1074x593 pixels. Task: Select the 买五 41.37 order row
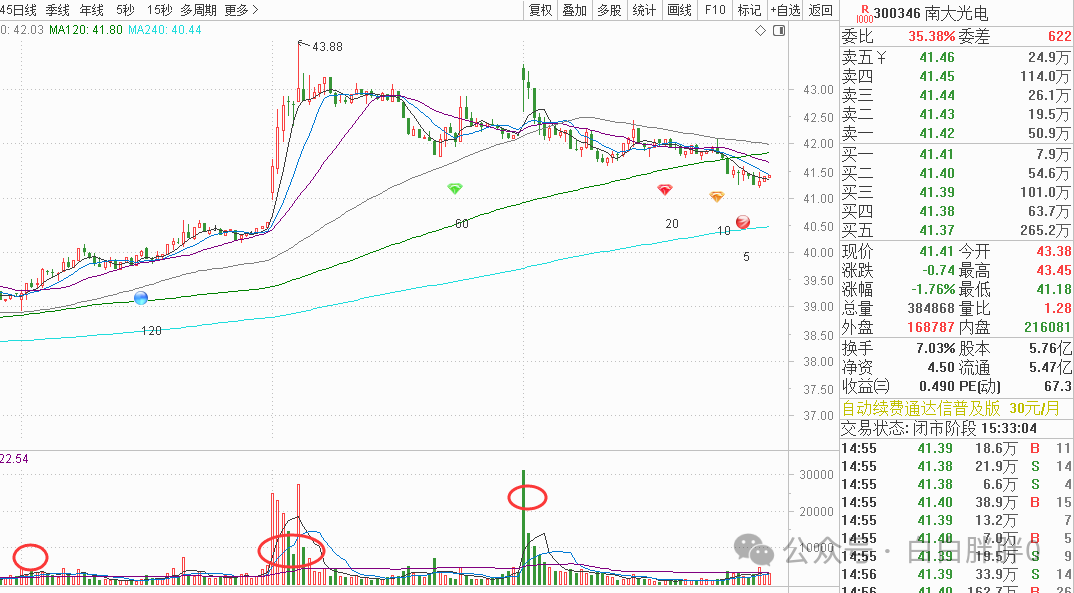pos(956,231)
